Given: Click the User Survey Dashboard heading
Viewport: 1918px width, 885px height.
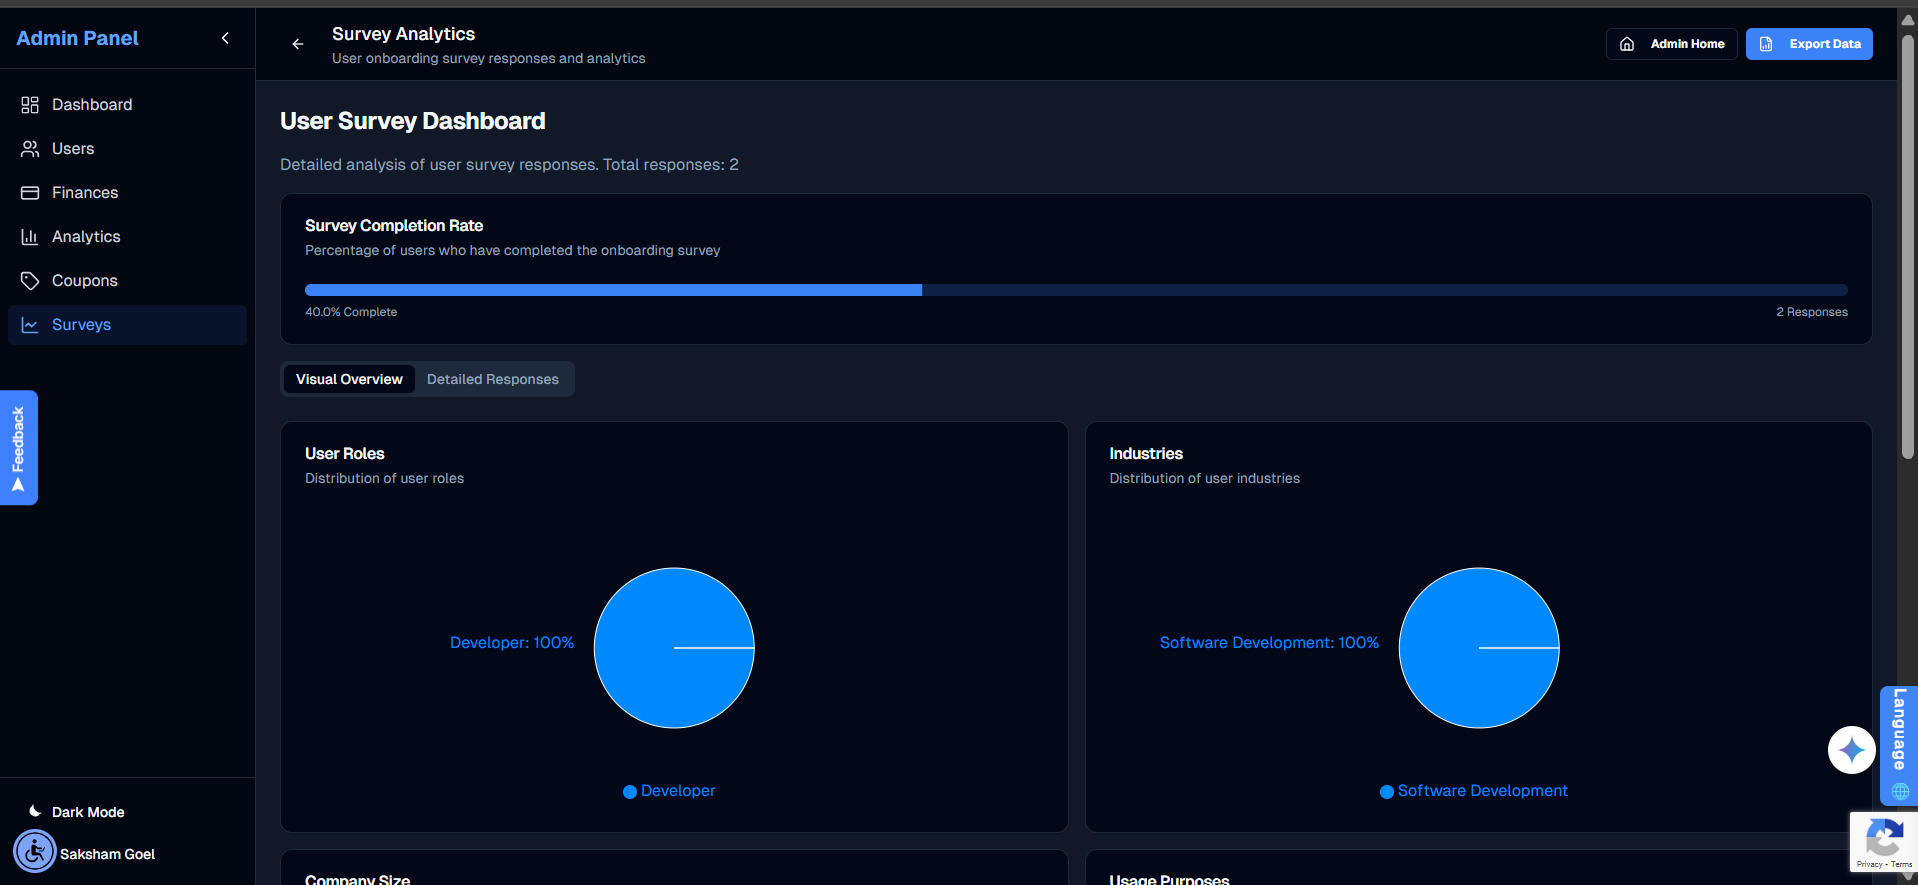Looking at the screenshot, I should click(413, 121).
